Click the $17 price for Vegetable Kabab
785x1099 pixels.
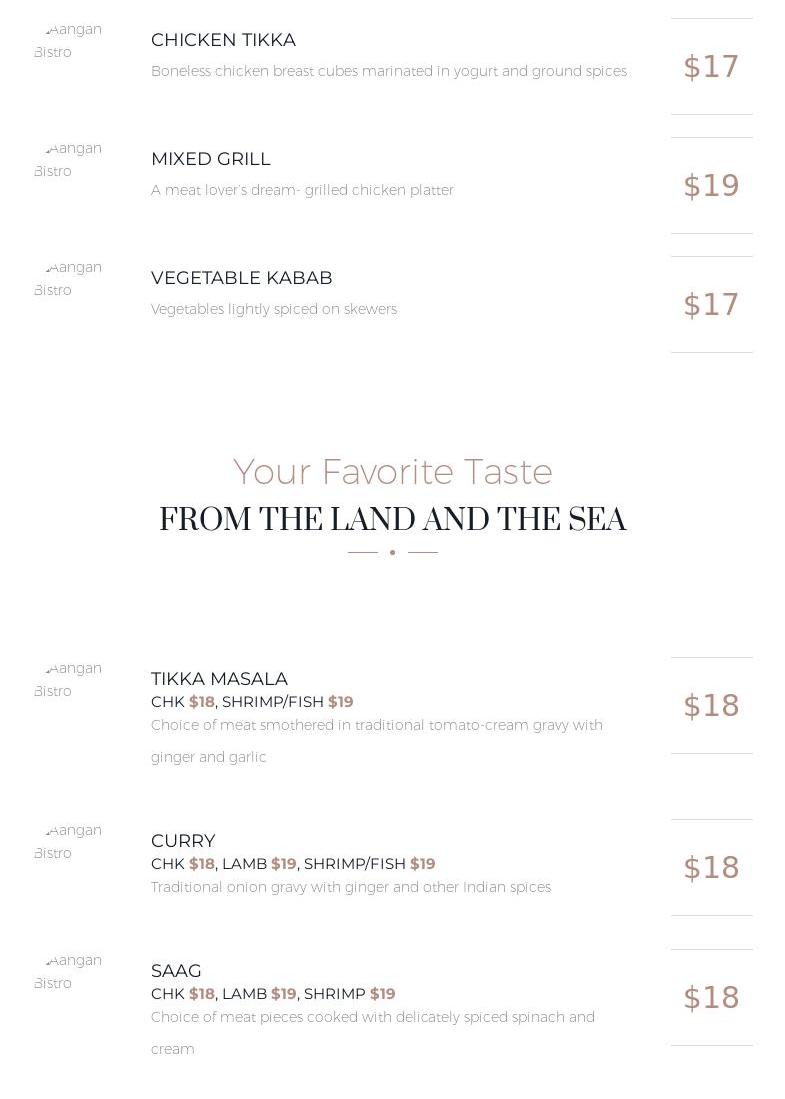point(711,305)
